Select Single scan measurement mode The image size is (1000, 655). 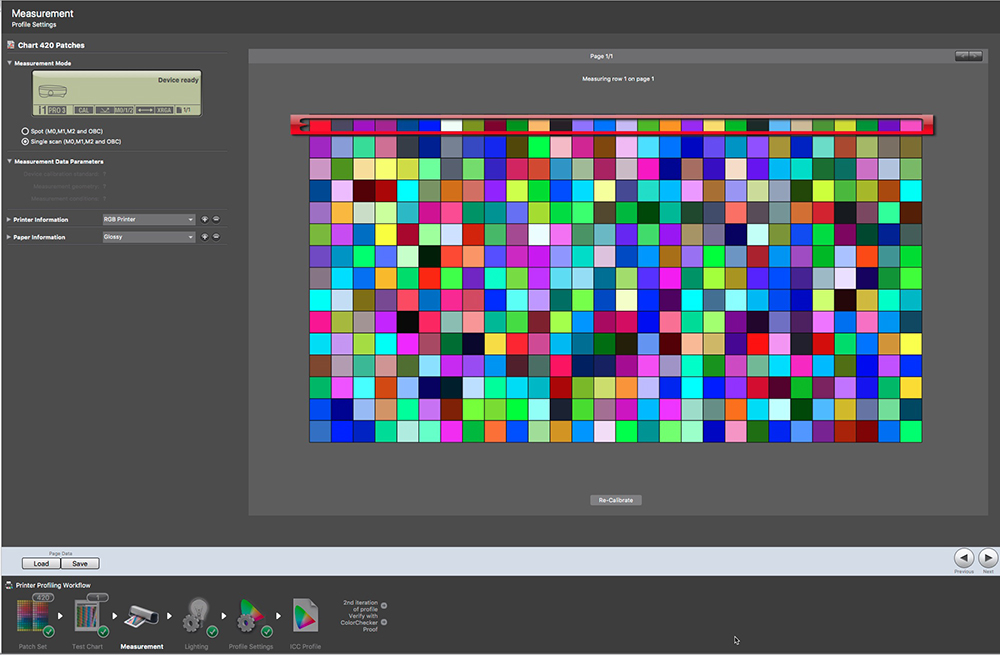click(x=25, y=141)
